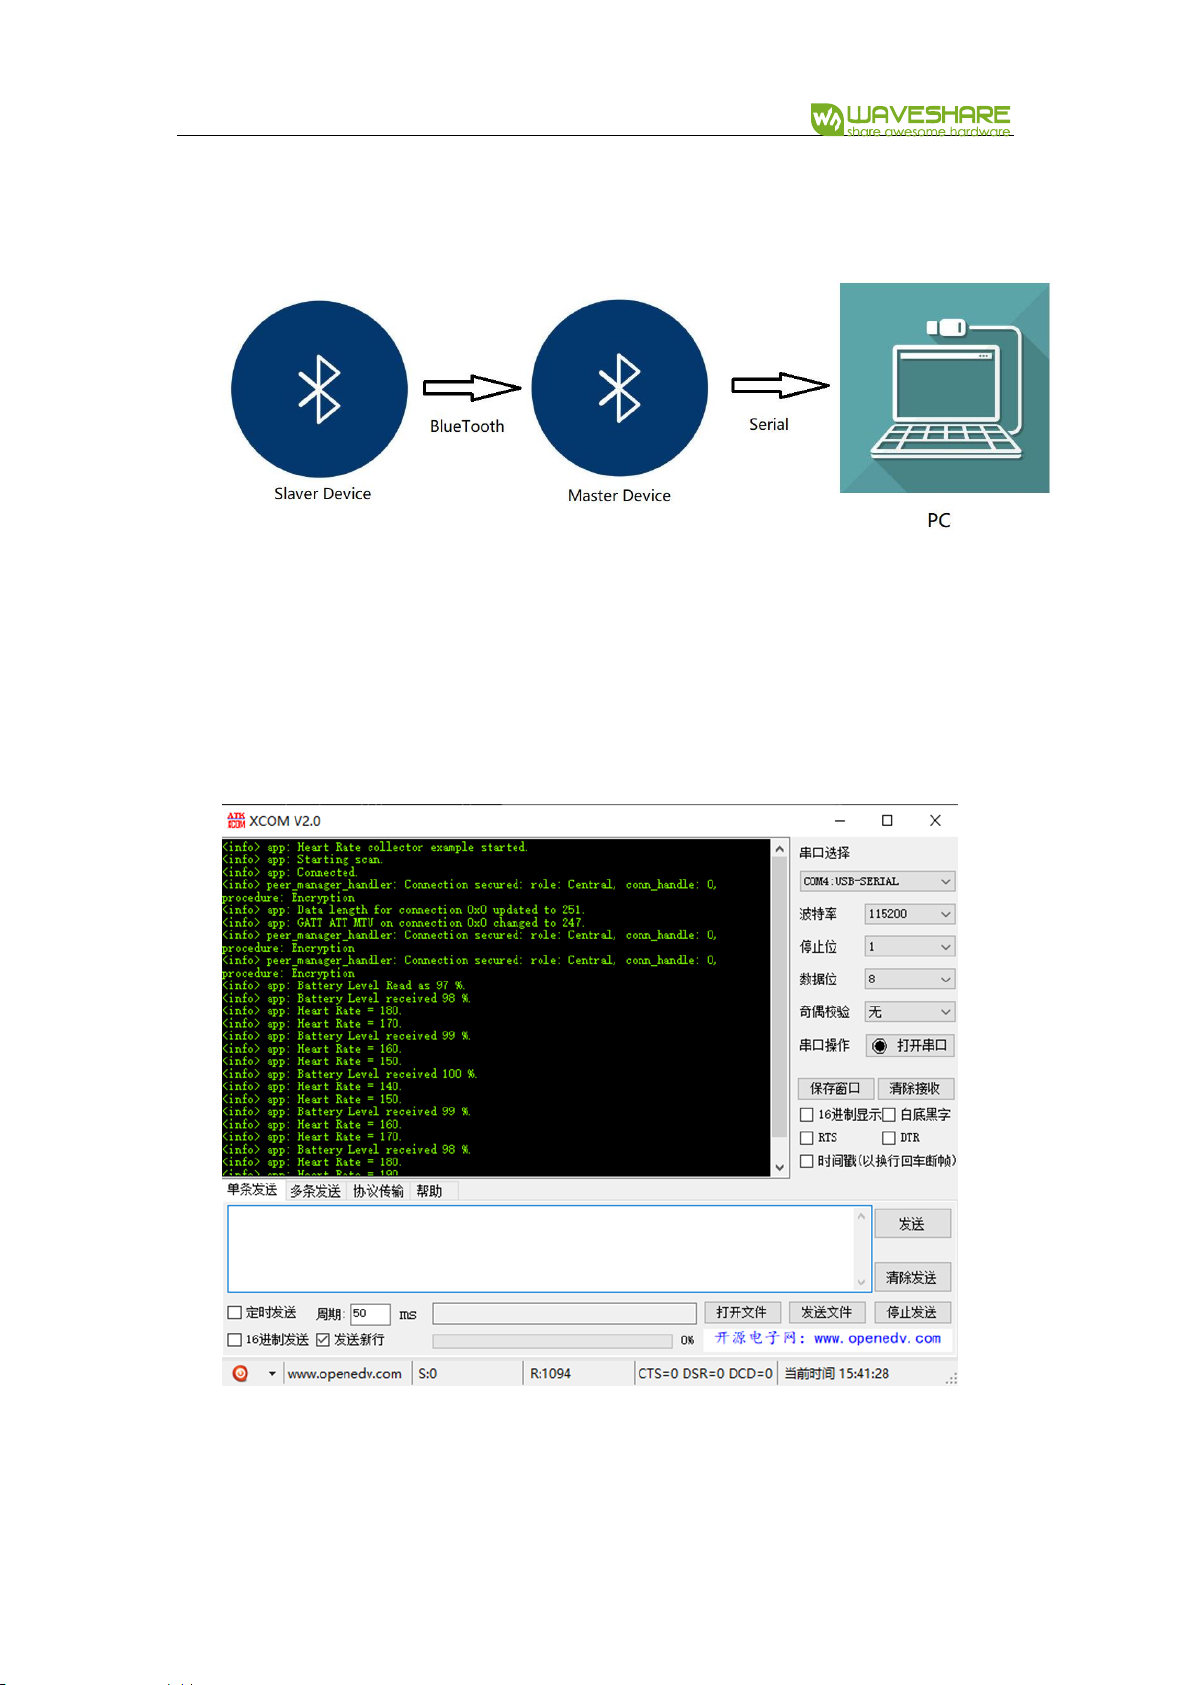This screenshot has width=1192, height=1685.
Task: Click the receive log scroll down arrow
Action: click(x=780, y=1167)
